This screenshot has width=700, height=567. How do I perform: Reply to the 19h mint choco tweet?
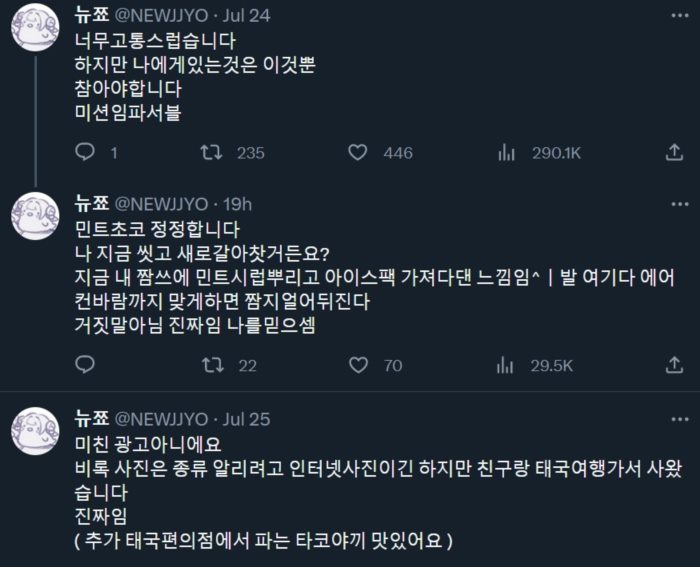click(x=86, y=366)
